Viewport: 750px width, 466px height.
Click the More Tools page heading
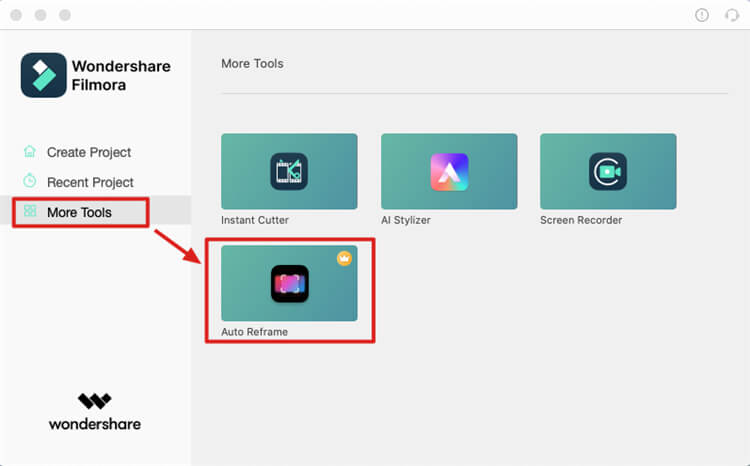point(252,64)
